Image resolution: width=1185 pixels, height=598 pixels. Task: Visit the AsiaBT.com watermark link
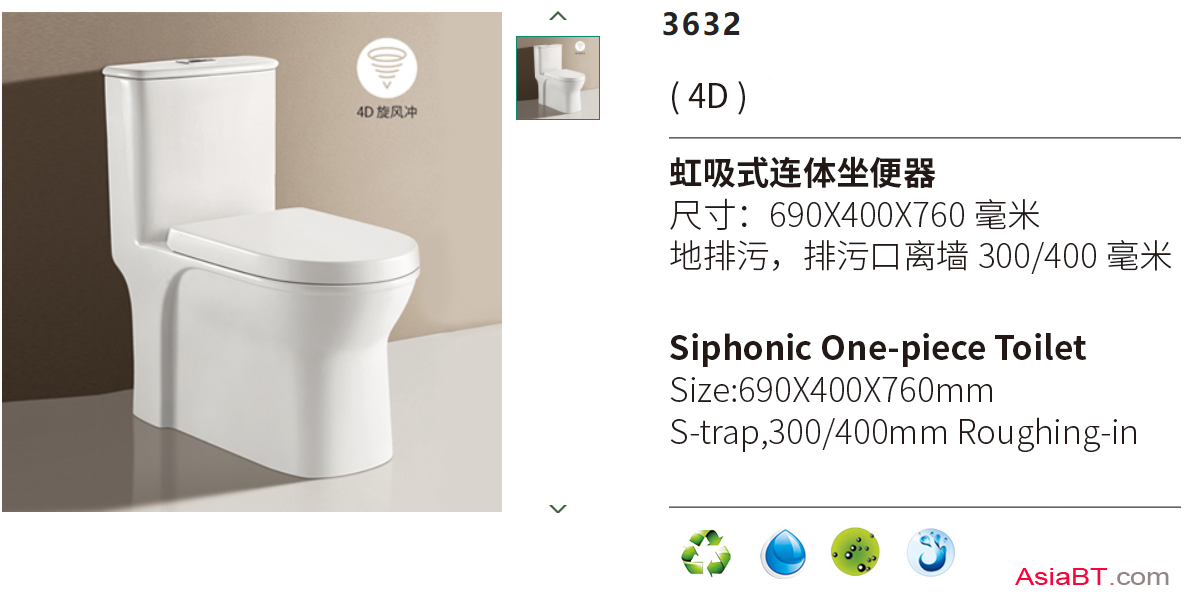[x=1092, y=577]
